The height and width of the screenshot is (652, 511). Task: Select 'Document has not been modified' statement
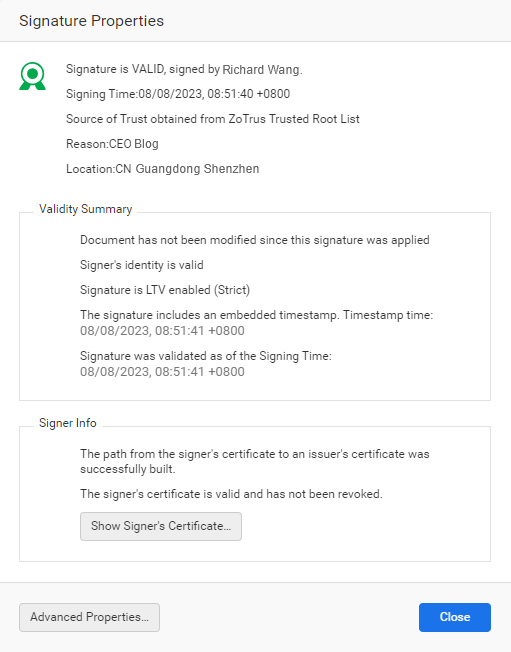click(x=254, y=240)
